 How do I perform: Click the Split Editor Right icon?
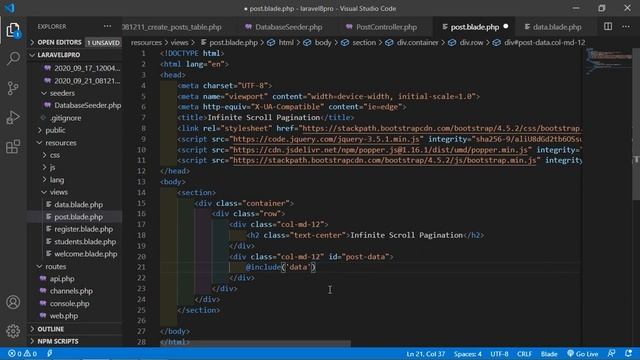click(x=608, y=27)
